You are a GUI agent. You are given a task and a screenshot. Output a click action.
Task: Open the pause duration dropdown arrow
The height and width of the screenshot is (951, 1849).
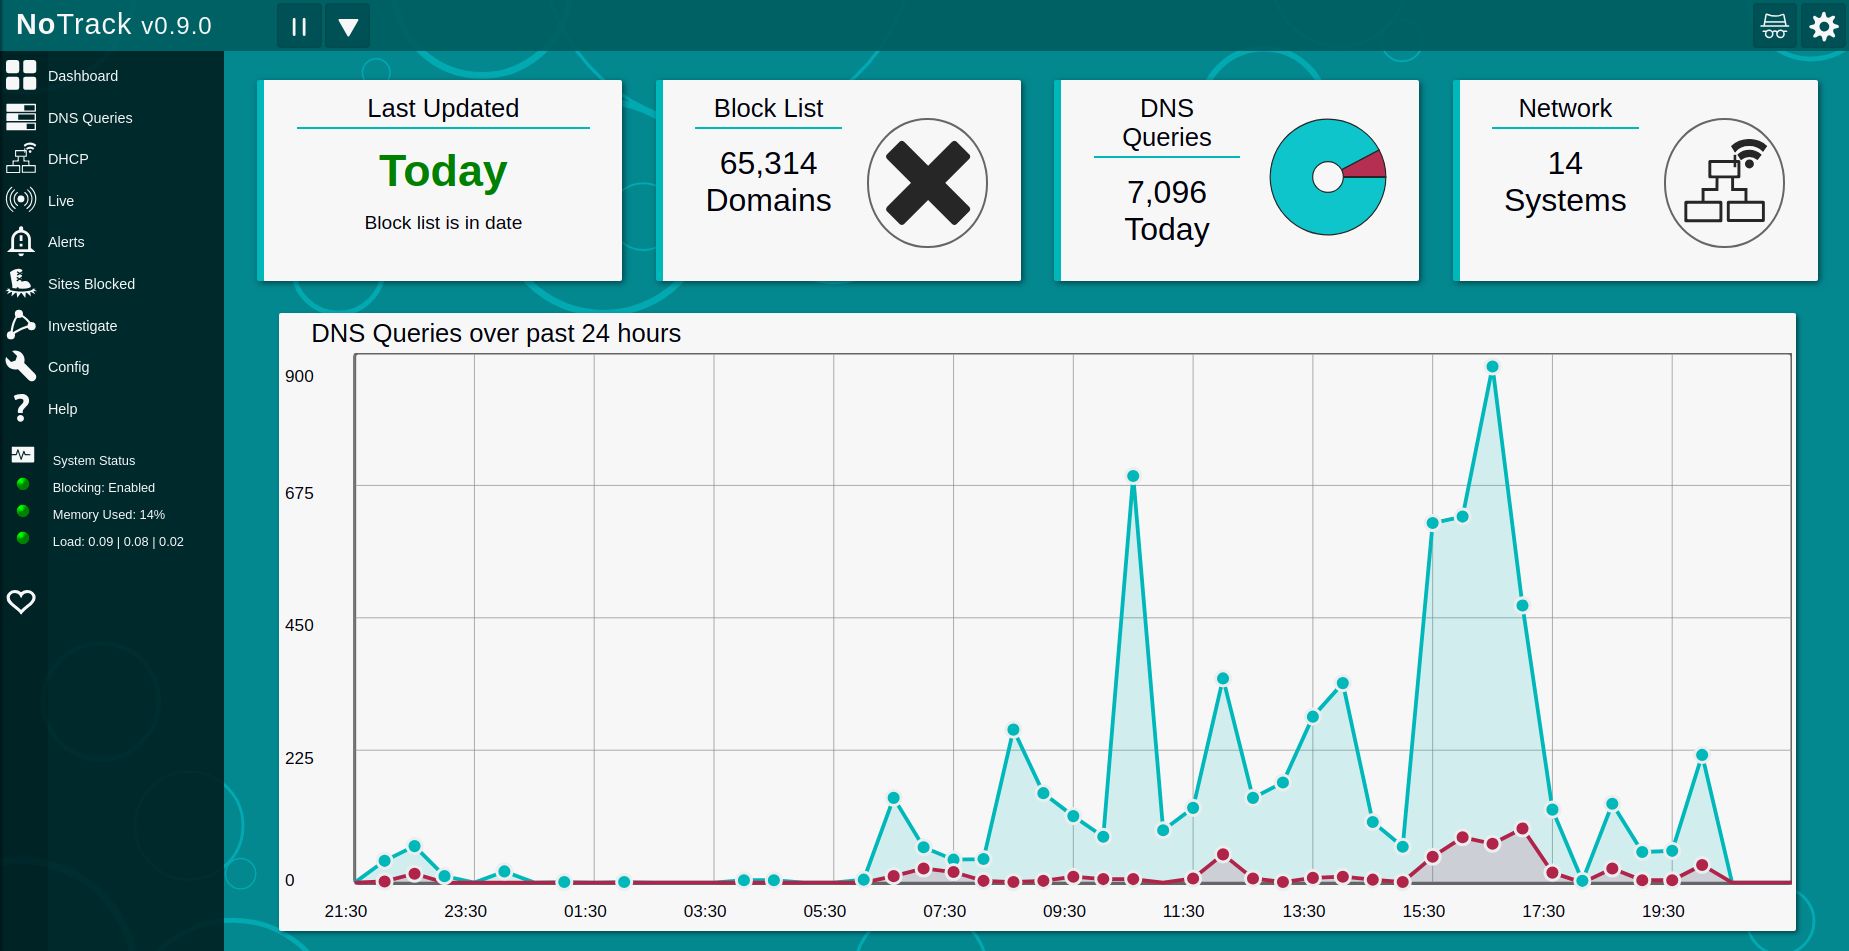(347, 26)
